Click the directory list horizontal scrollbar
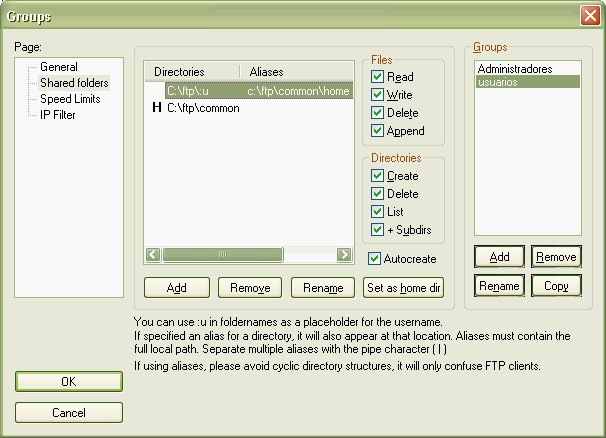The width and height of the screenshot is (606, 438). click(x=250, y=254)
